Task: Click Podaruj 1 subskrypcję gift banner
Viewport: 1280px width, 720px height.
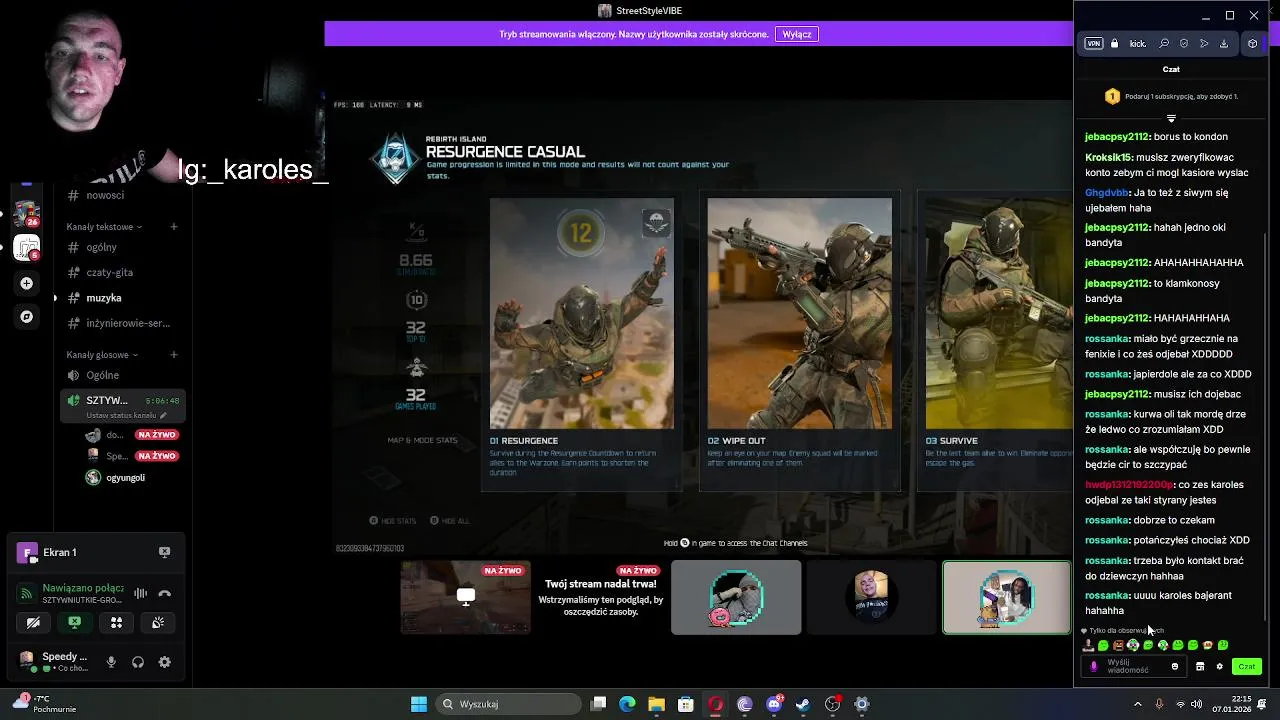Action: pyautogui.click(x=1171, y=96)
